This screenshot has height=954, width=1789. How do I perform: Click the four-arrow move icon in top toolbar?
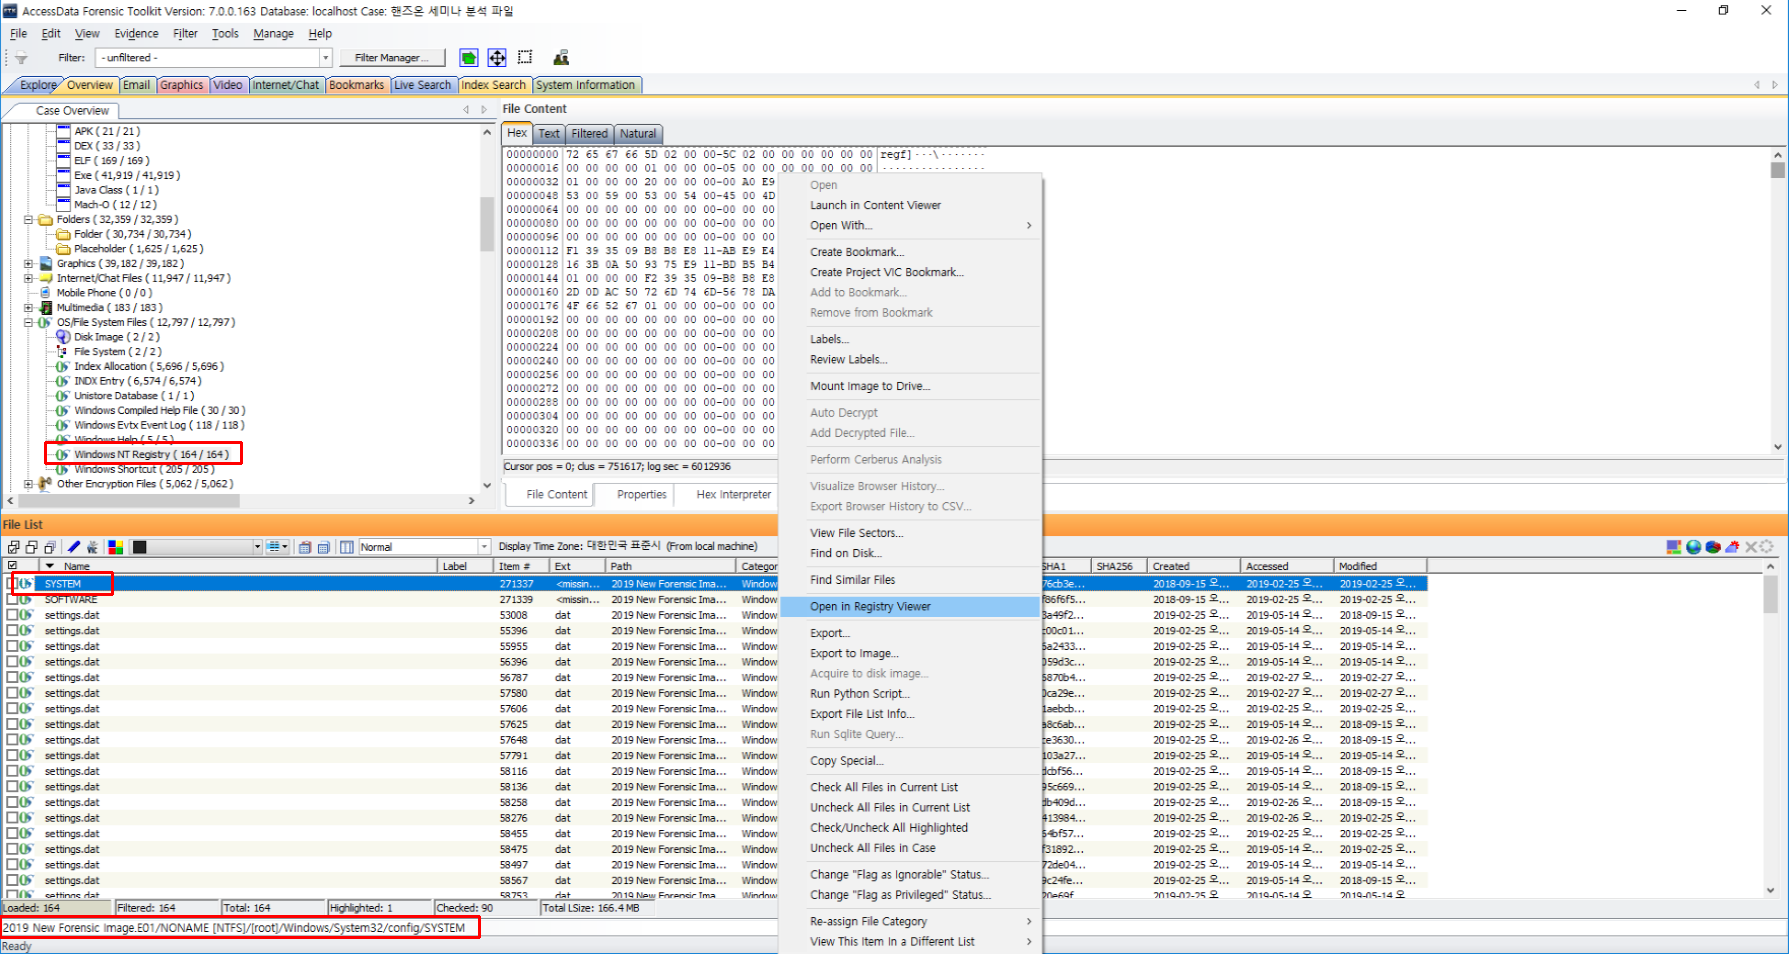pos(497,58)
